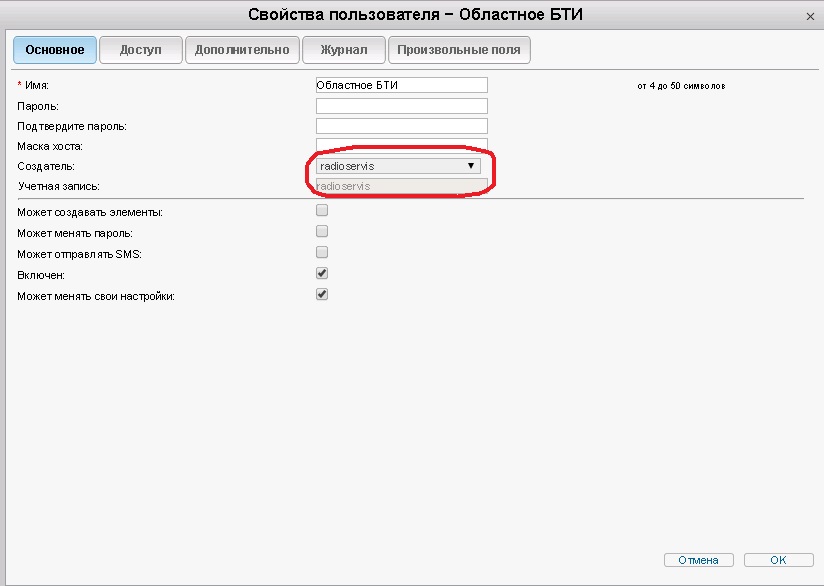Enable the Может создавать элементы checkbox
Viewport: 824px width, 586px height.
coord(322,211)
